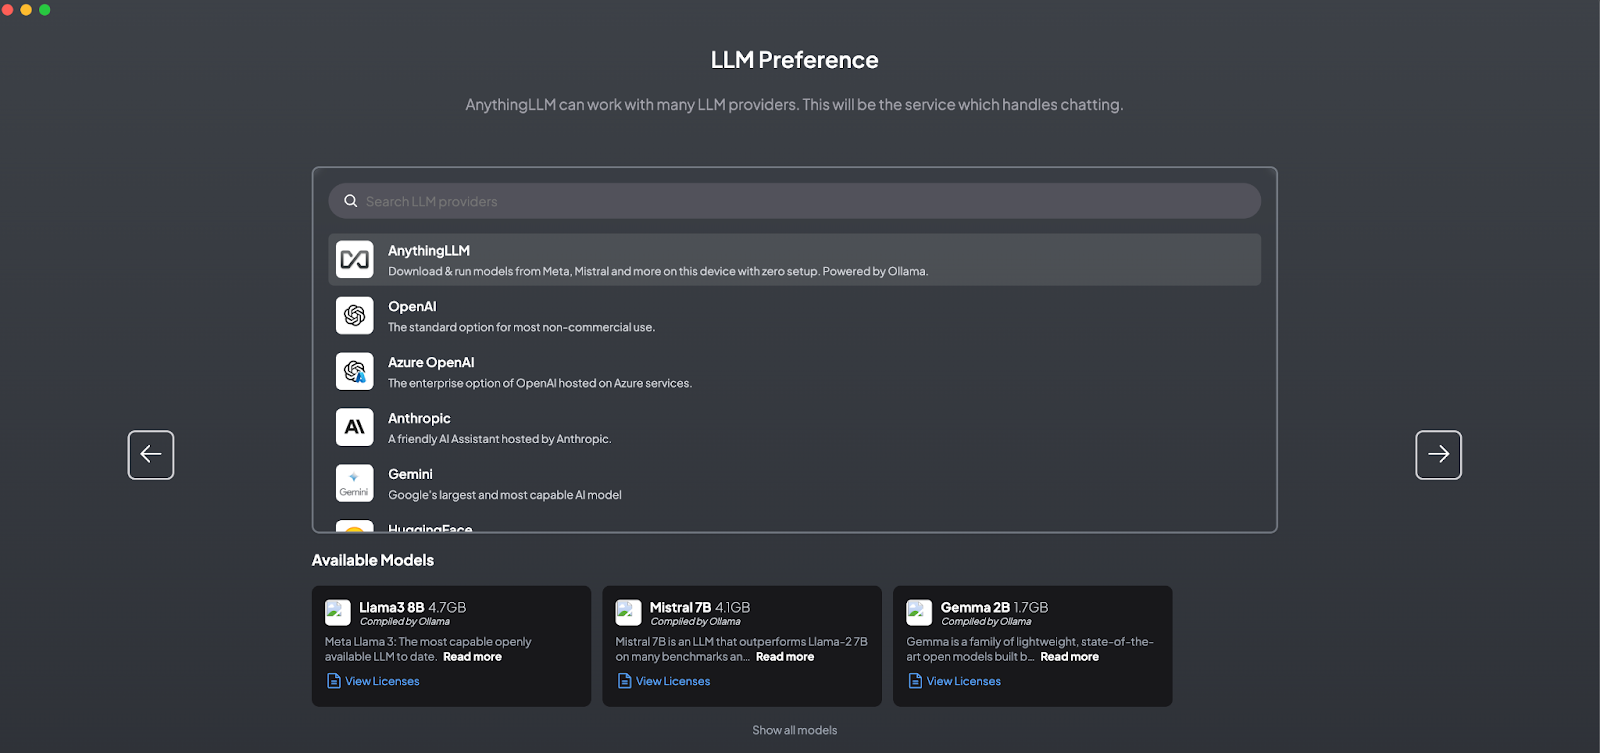Click the license document icon under Llama3 8B
Image resolution: width=1600 pixels, height=753 pixels.
[x=334, y=681]
